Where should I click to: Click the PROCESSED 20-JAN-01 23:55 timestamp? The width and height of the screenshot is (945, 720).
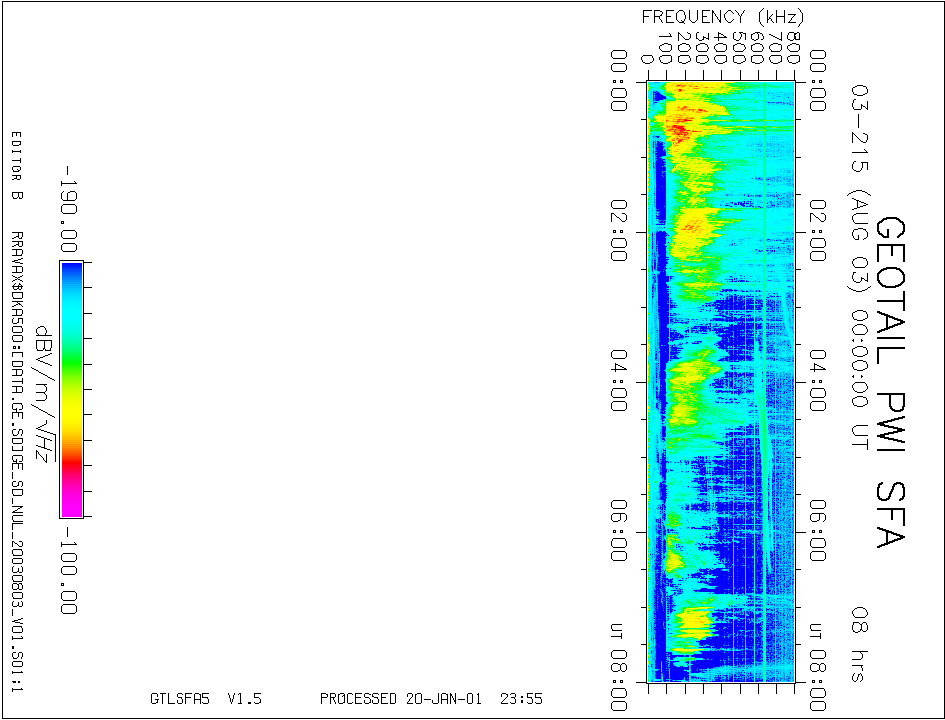pos(431,699)
